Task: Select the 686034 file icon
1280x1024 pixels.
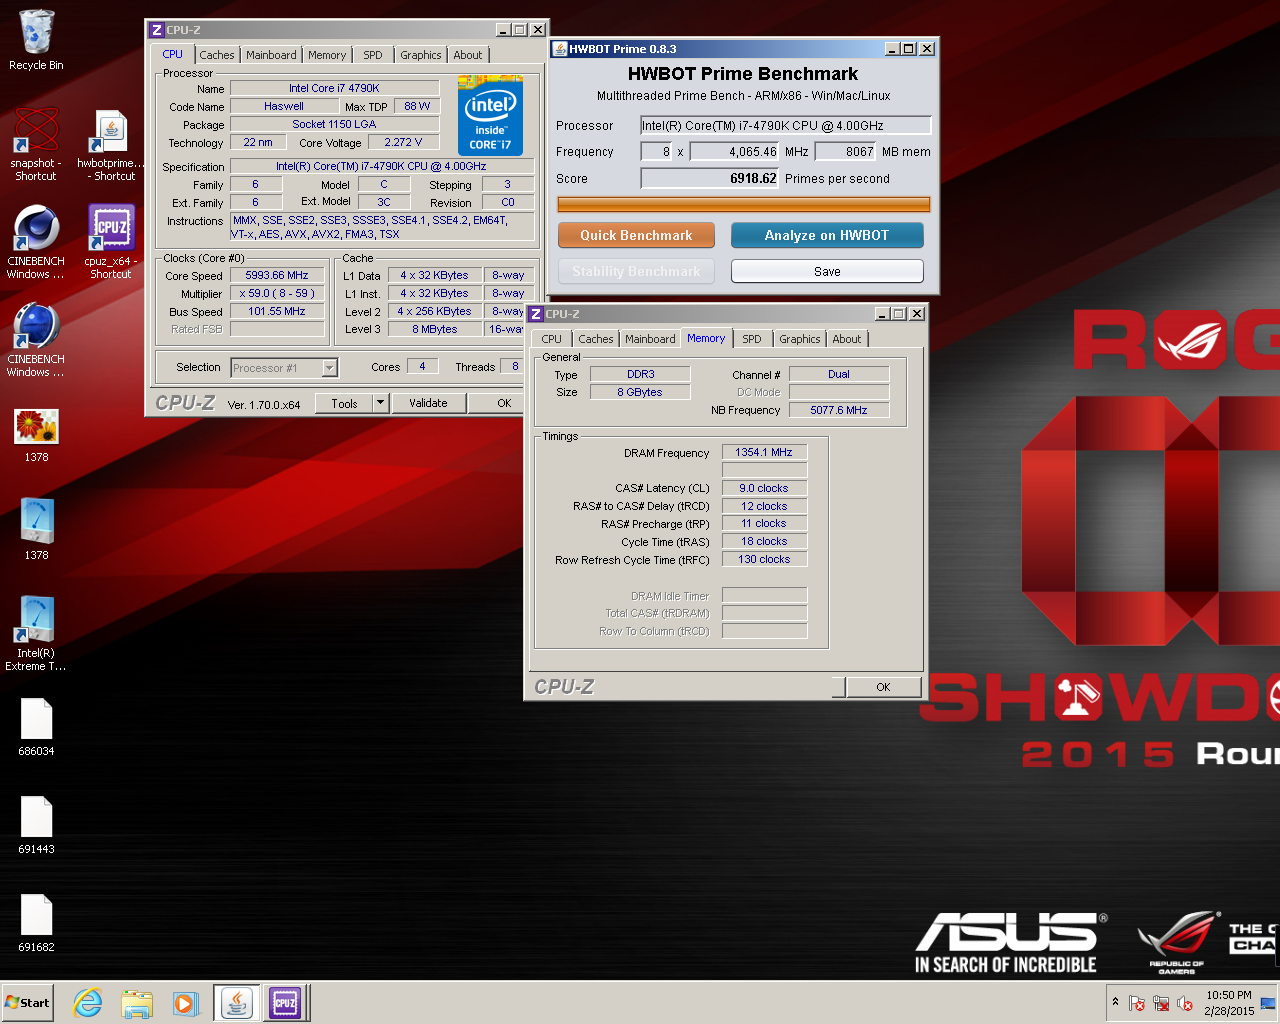Action: (36, 727)
